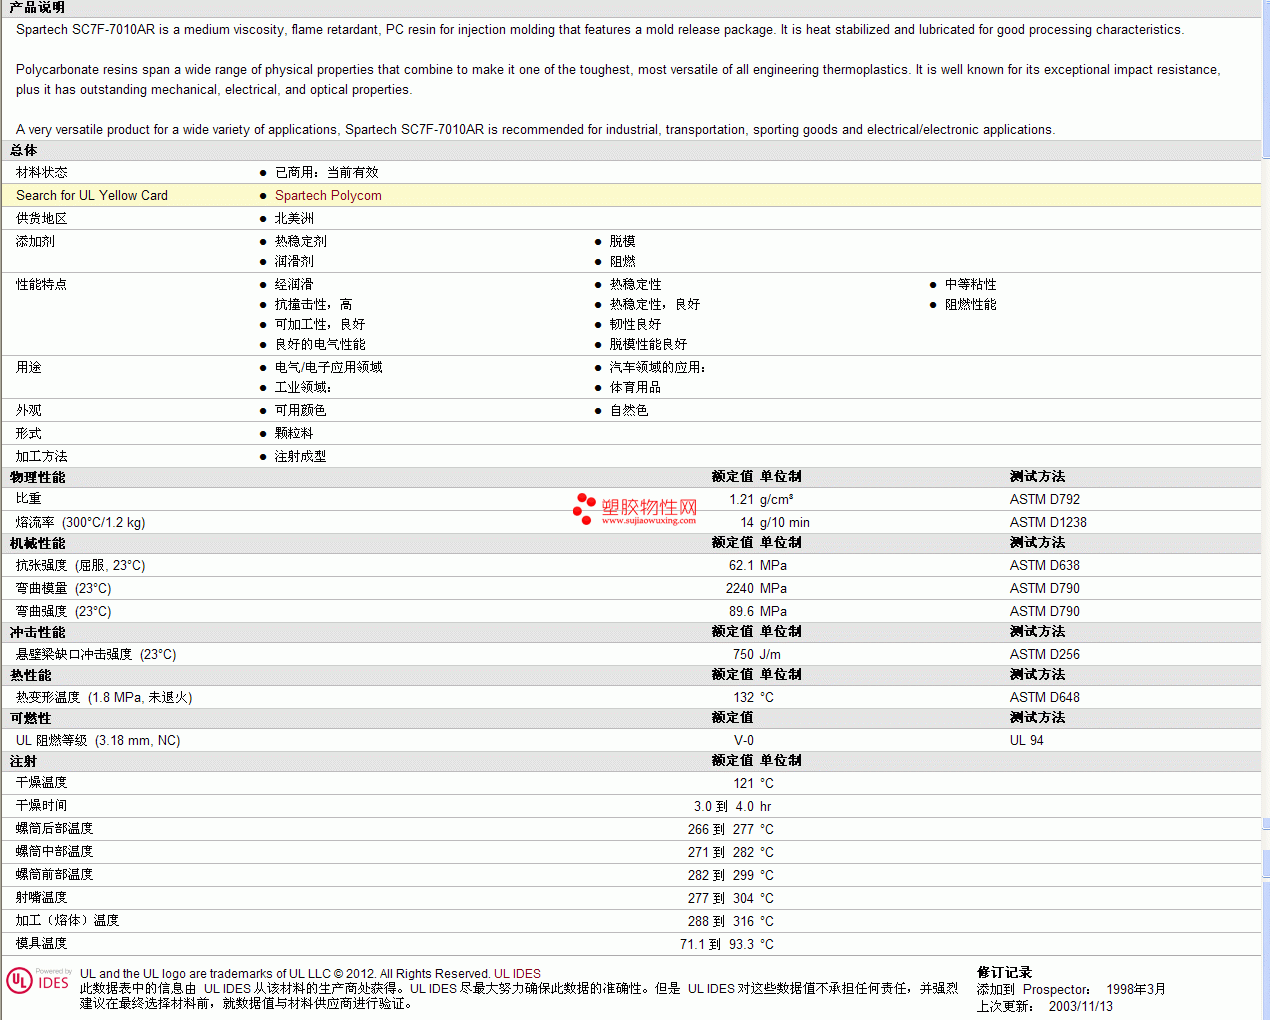
Task: Click ASTM D648 test method
Action: point(1045,697)
